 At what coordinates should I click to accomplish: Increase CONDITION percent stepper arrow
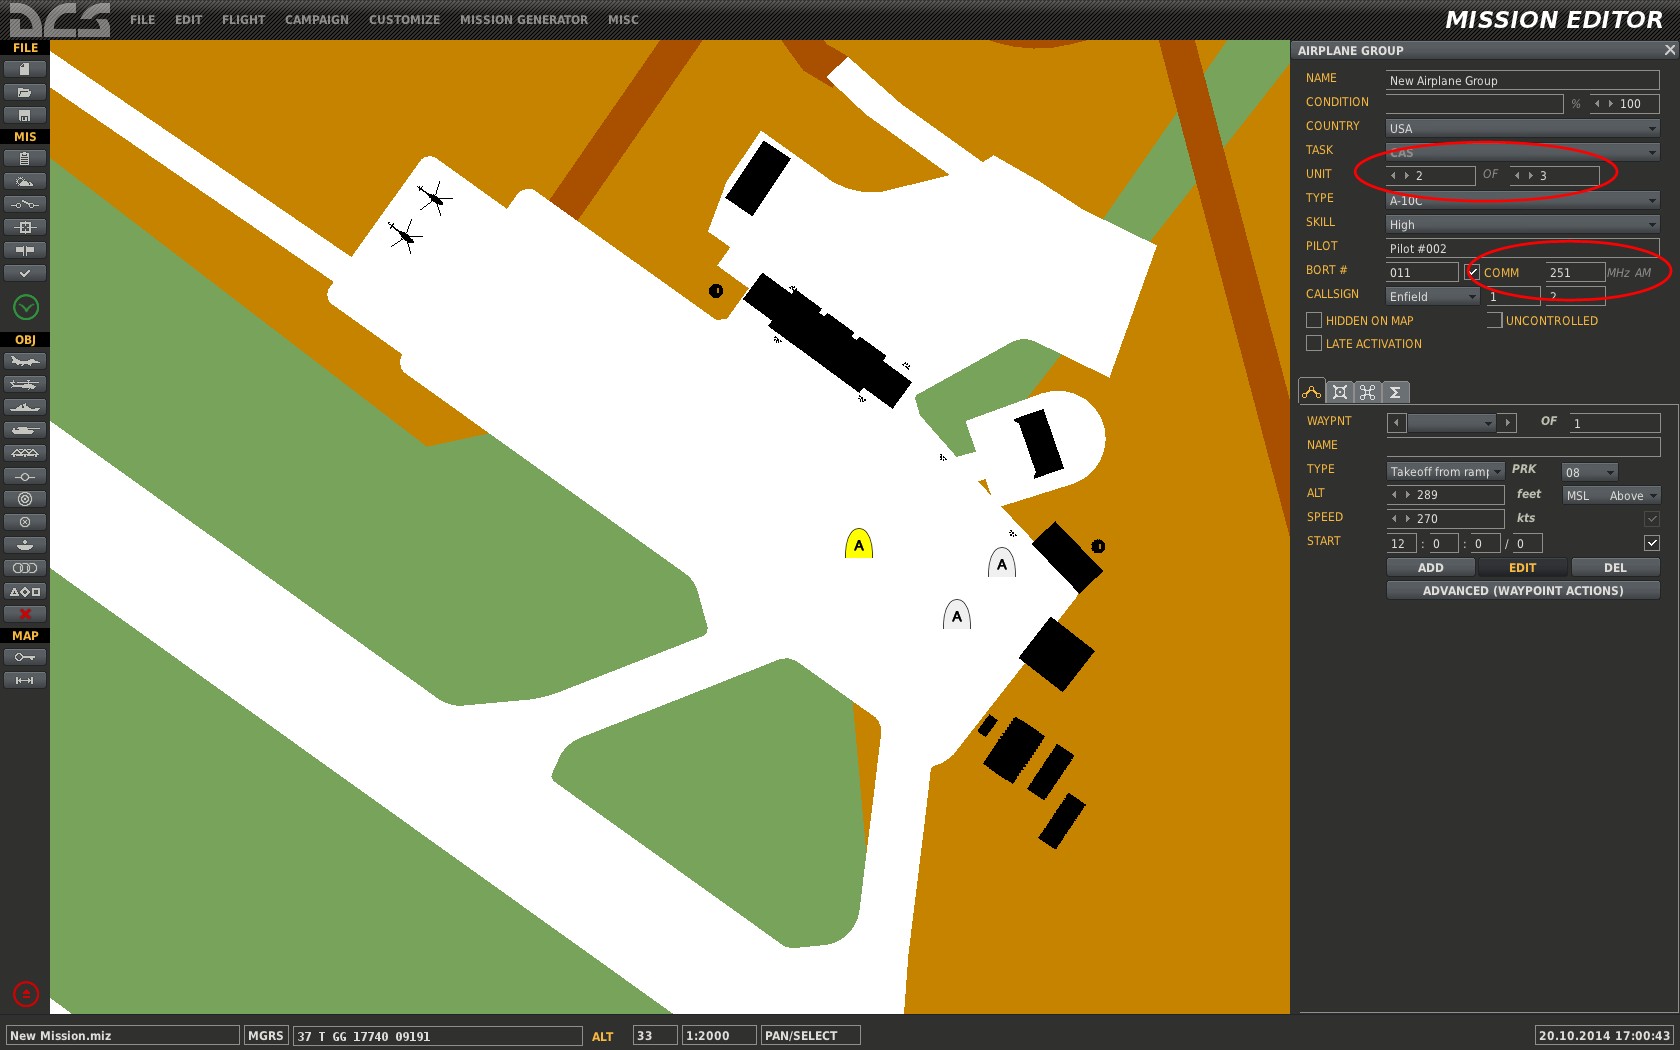pyautogui.click(x=1611, y=104)
